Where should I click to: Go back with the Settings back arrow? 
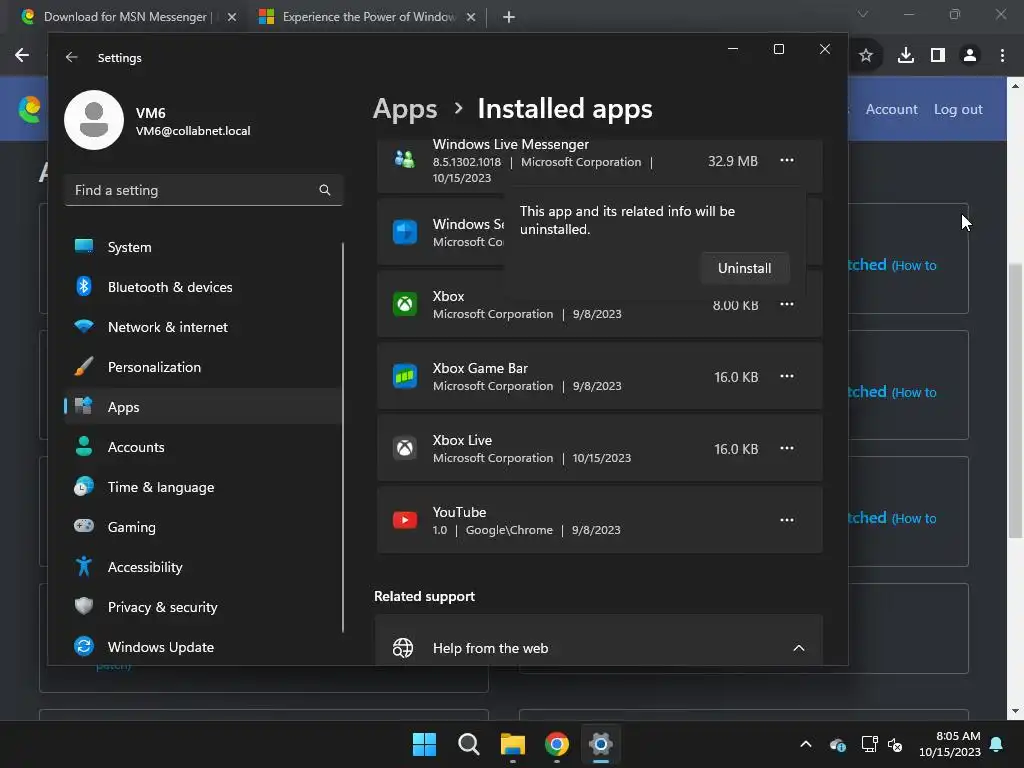pyautogui.click(x=72, y=57)
